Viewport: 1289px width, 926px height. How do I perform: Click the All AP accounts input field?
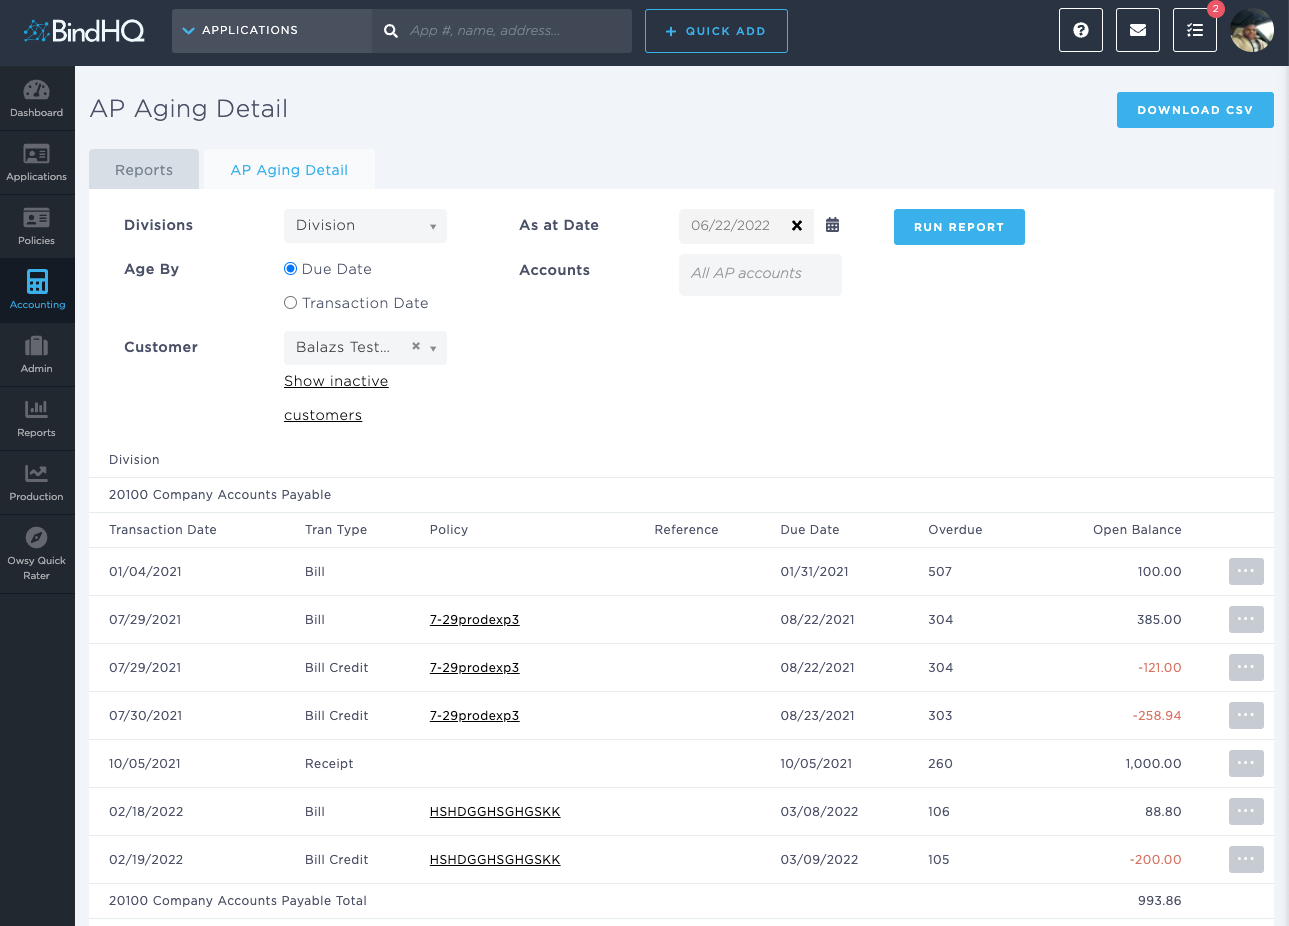(x=759, y=274)
